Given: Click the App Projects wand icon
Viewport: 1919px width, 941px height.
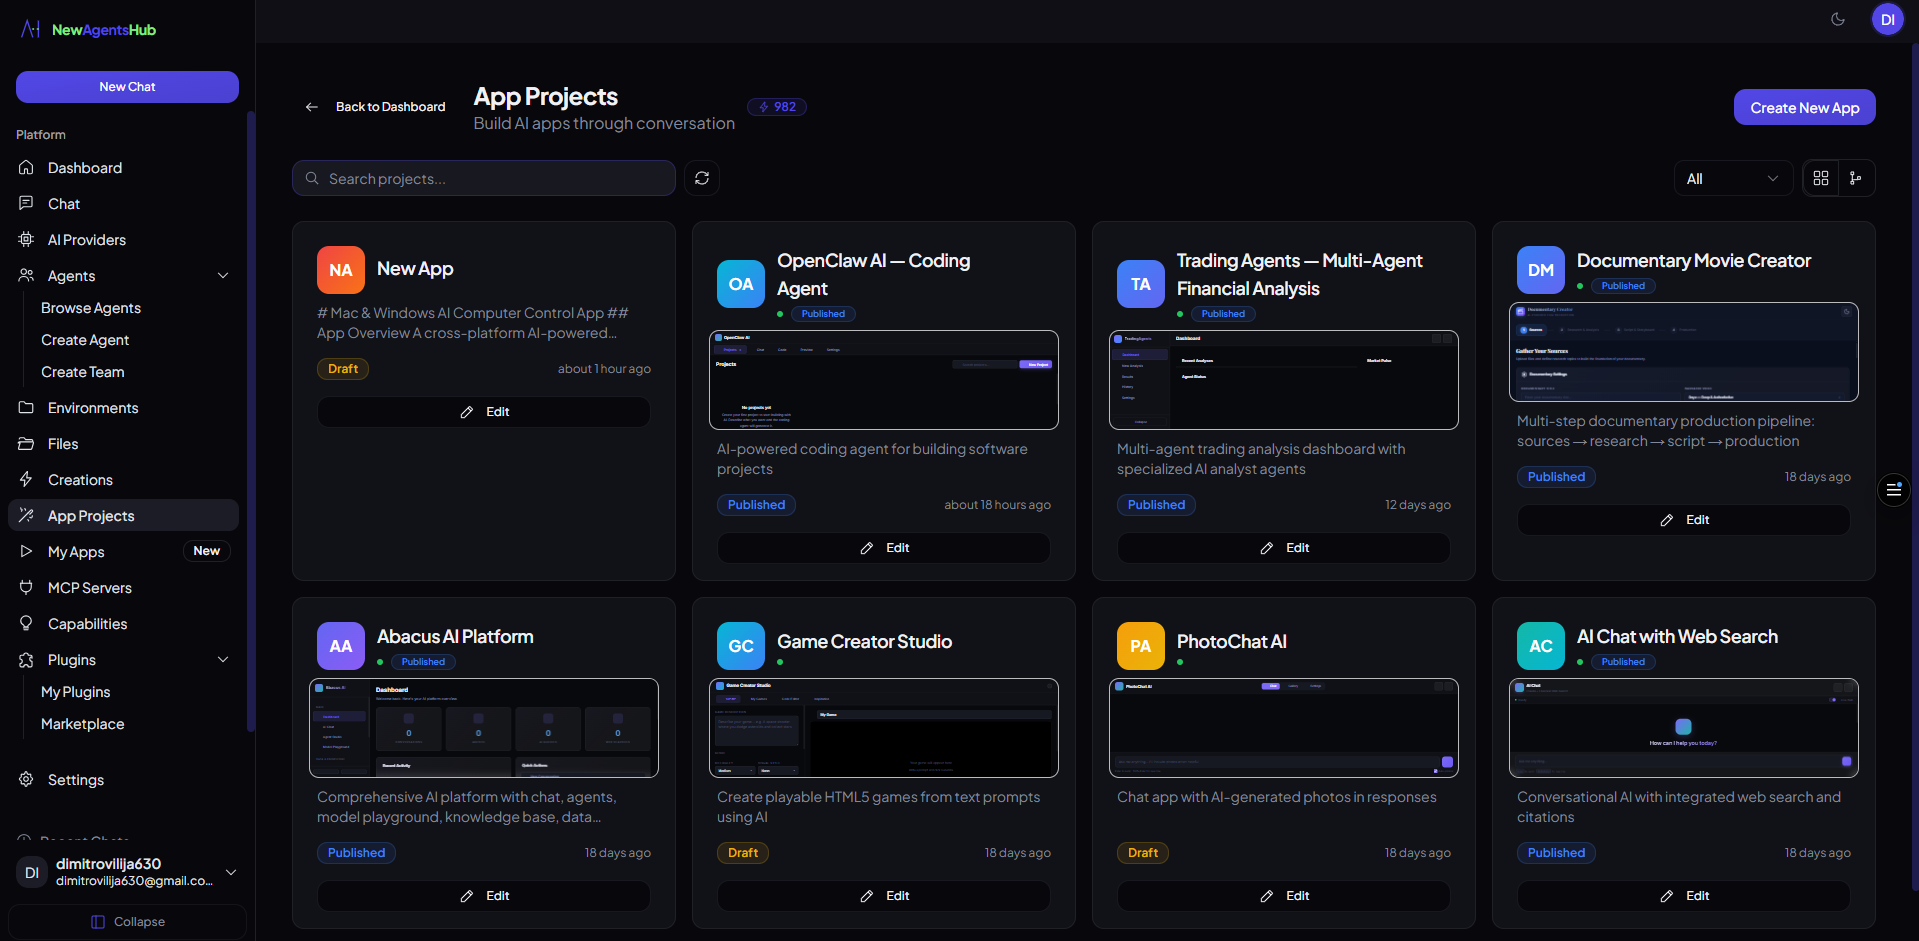Looking at the screenshot, I should 26,516.
